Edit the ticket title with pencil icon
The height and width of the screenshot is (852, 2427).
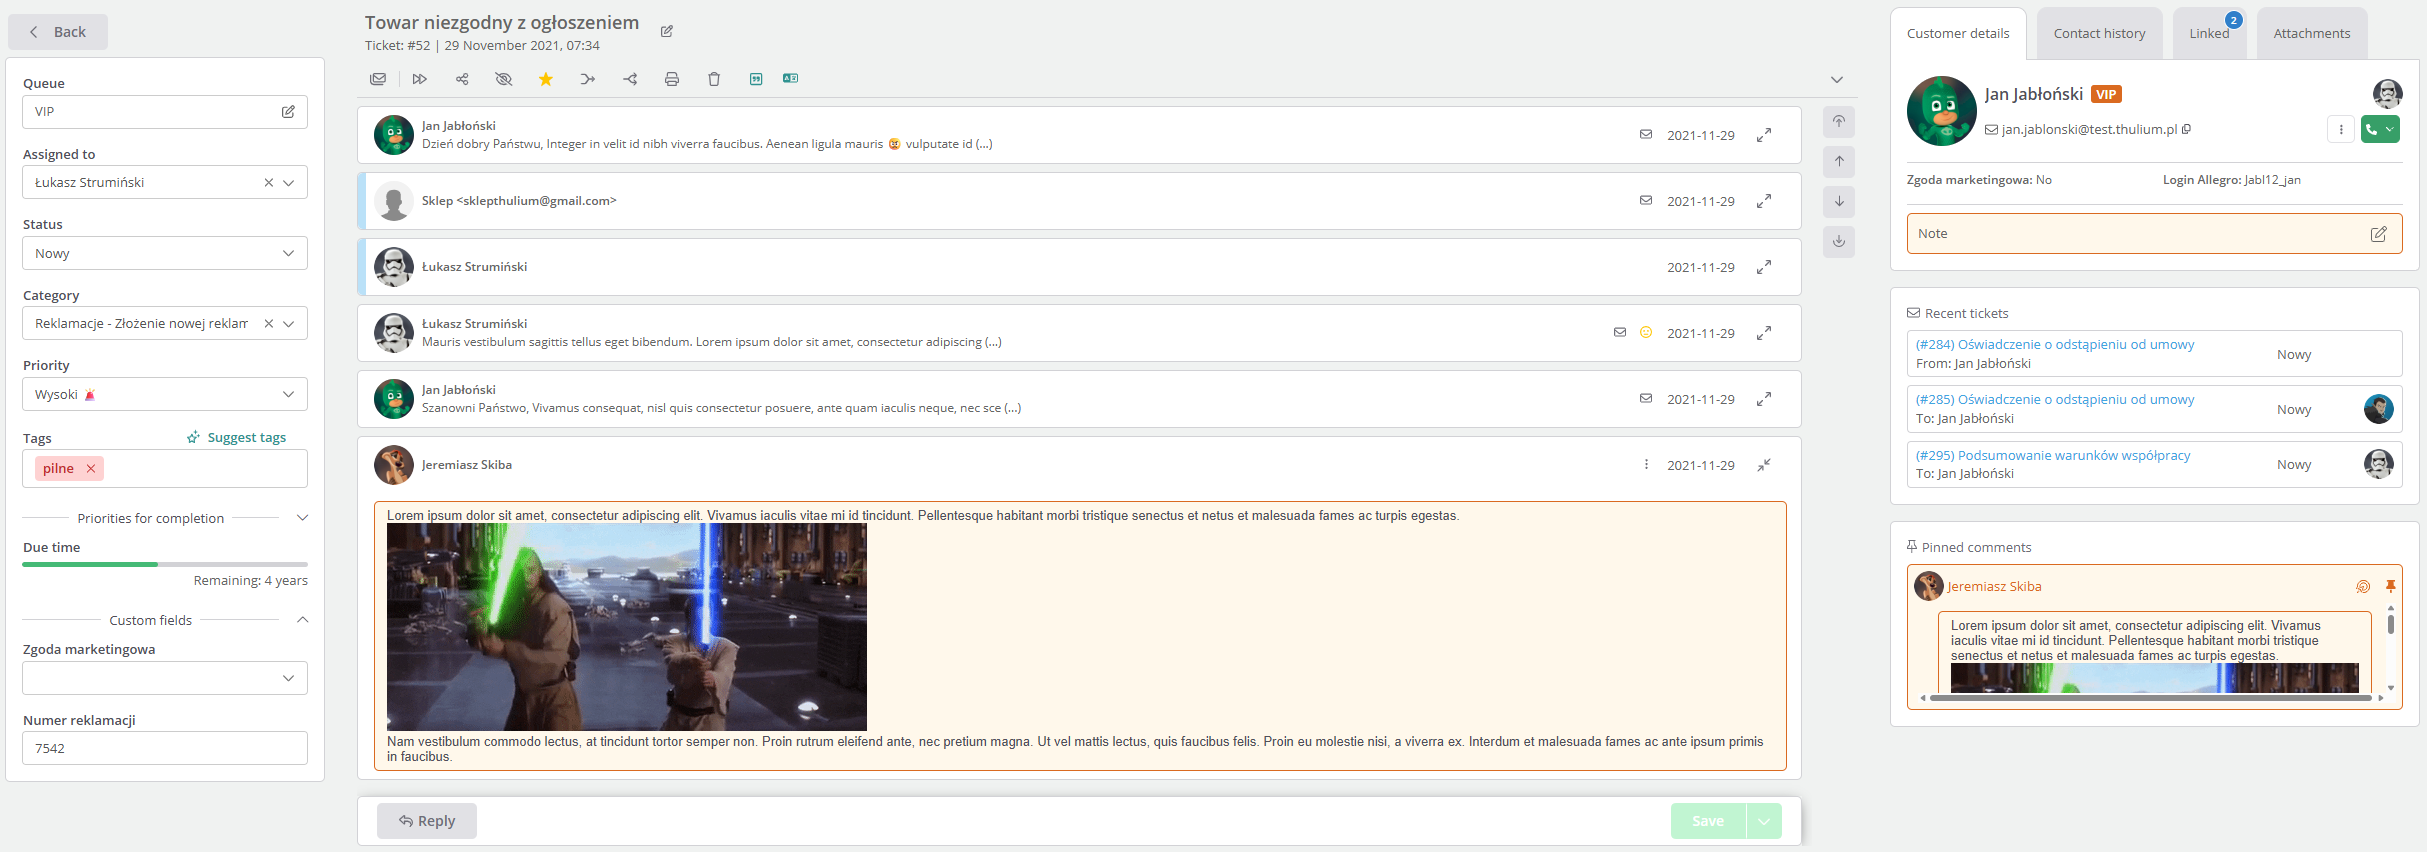tap(667, 31)
